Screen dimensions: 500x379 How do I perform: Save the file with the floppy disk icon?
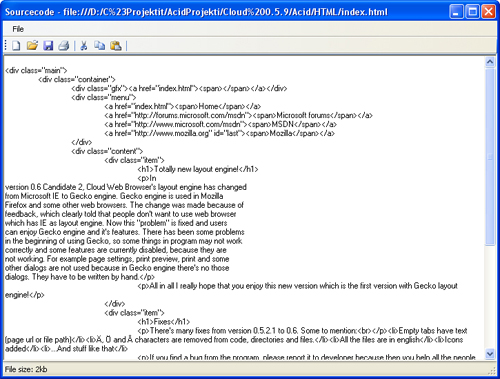48,45
